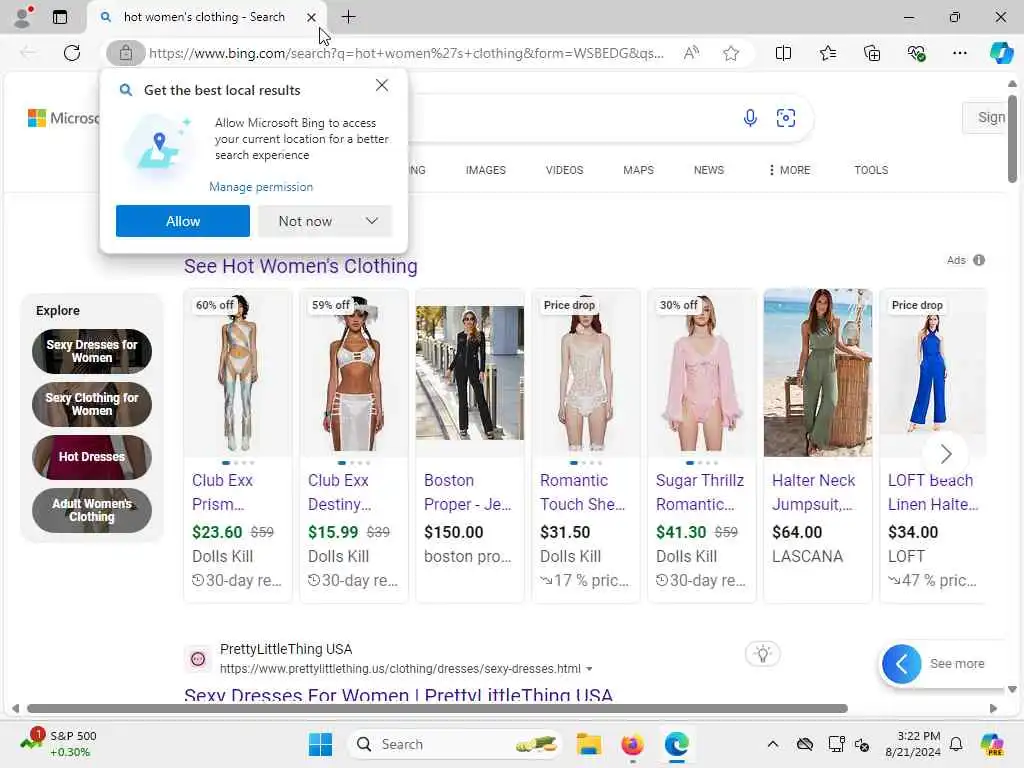Select 'Sexy Dresses for Women' explore chip
Screen dimensions: 1024x768
[x=92, y=351]
